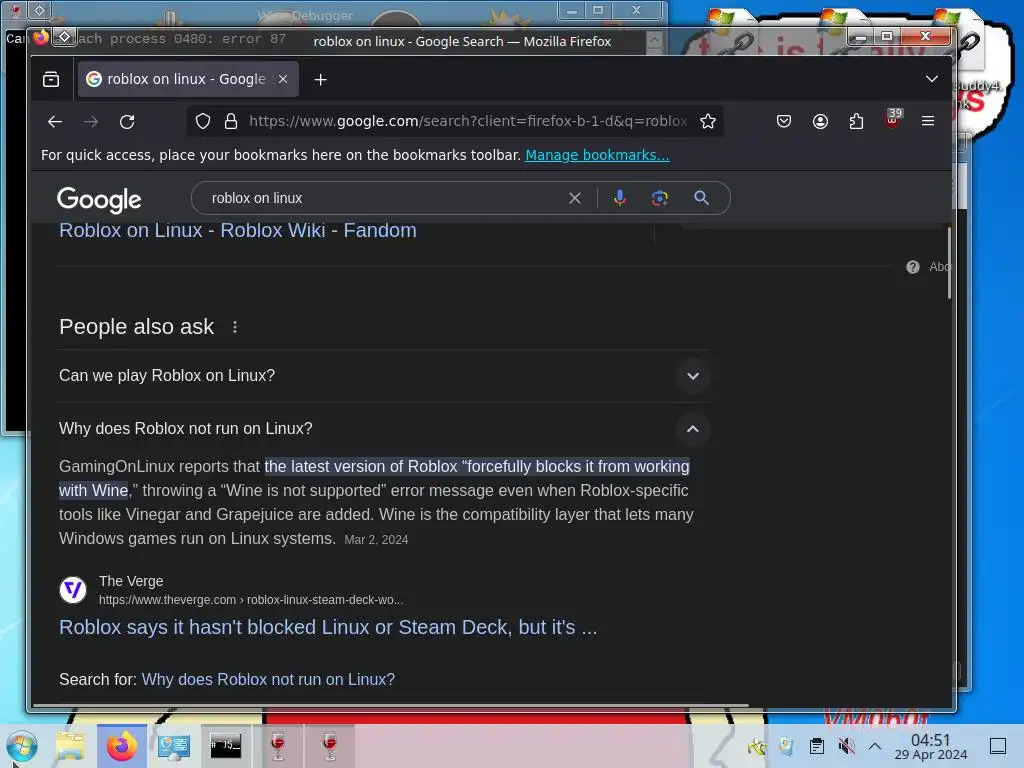The height and width of the screenshot is (768, 1024).
Task: Open the list all tabs dropdown
Action: click(932, 79)
